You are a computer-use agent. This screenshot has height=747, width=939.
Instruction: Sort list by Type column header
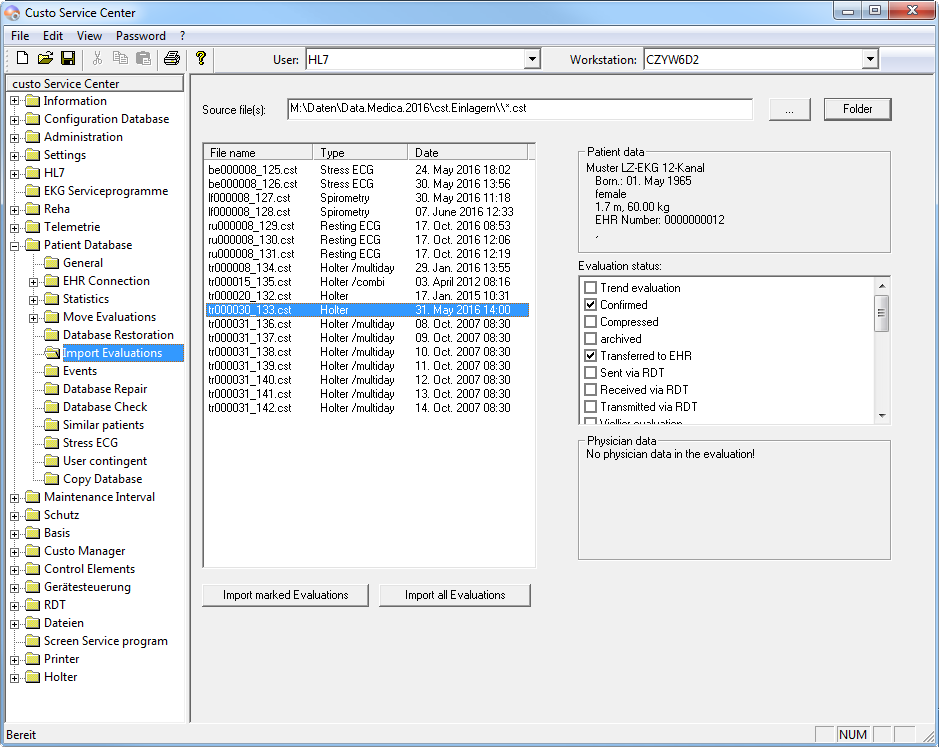point(361,152)
